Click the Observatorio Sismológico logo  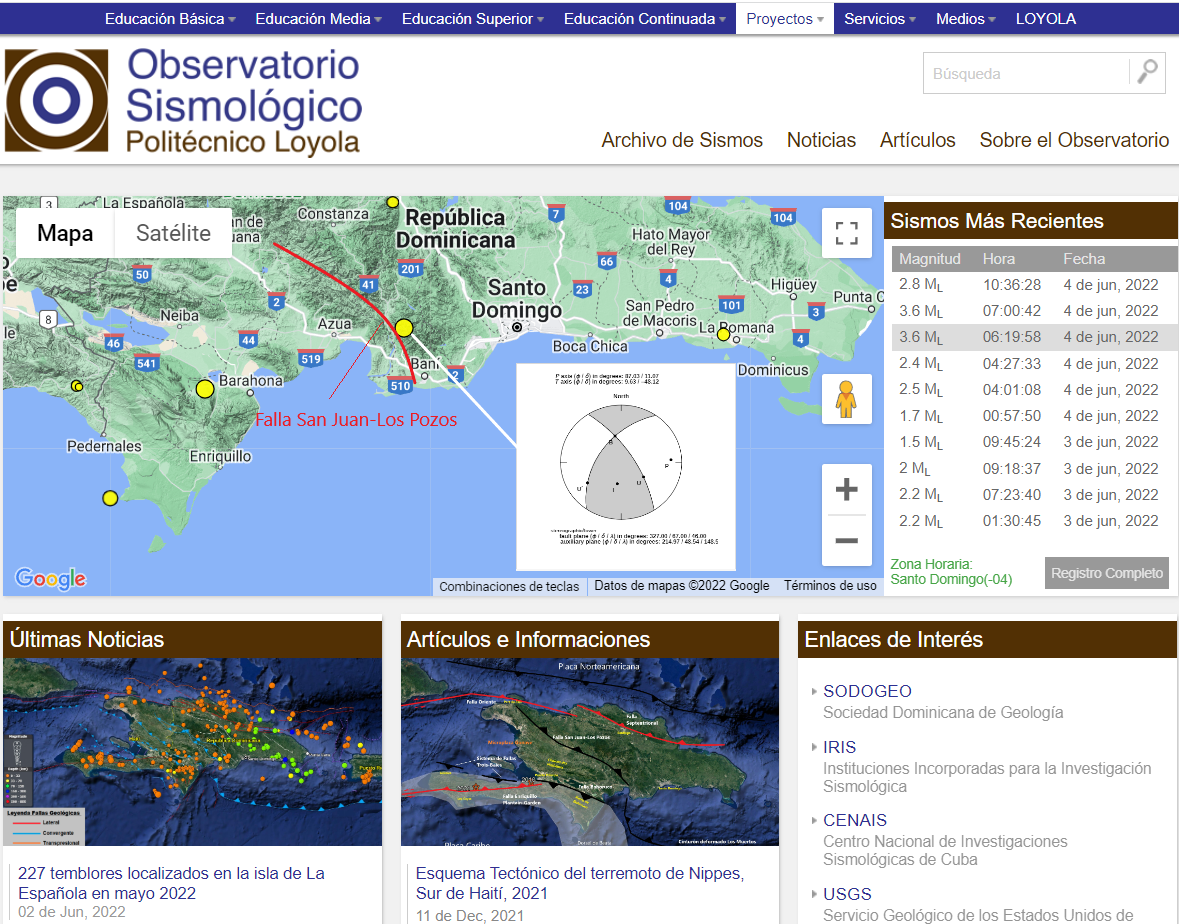point(183,103)
